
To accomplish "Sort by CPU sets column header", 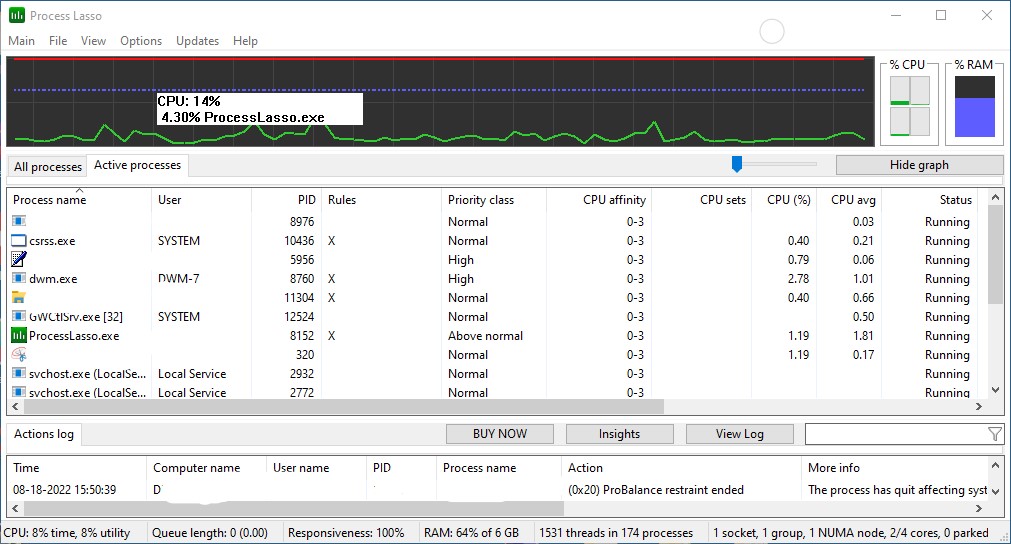I will click(x=700, y=200).
